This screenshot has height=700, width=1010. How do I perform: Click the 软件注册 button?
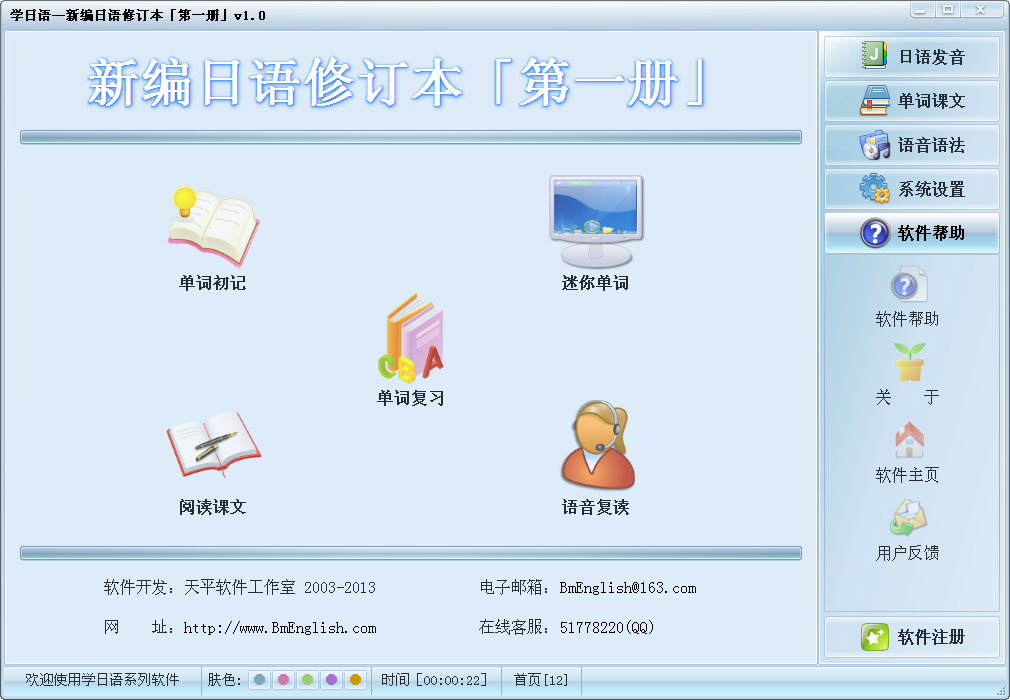click(911, 637)
